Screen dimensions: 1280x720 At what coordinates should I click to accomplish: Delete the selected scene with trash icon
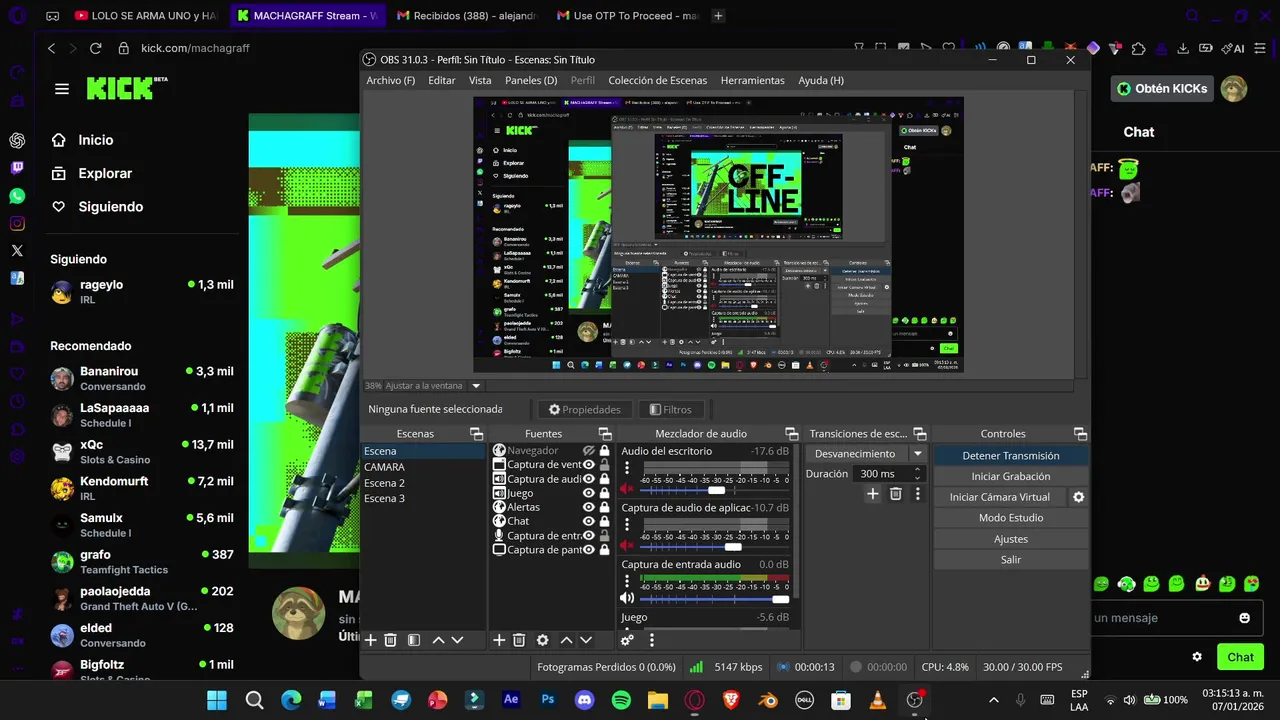391,640
